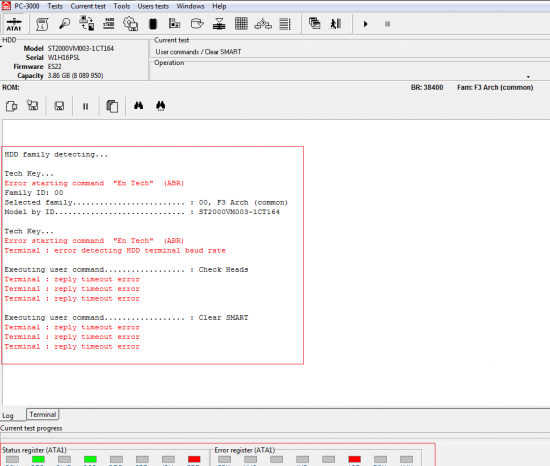
Task: Click the heads and surface test icon
Action: pos(219,24)
